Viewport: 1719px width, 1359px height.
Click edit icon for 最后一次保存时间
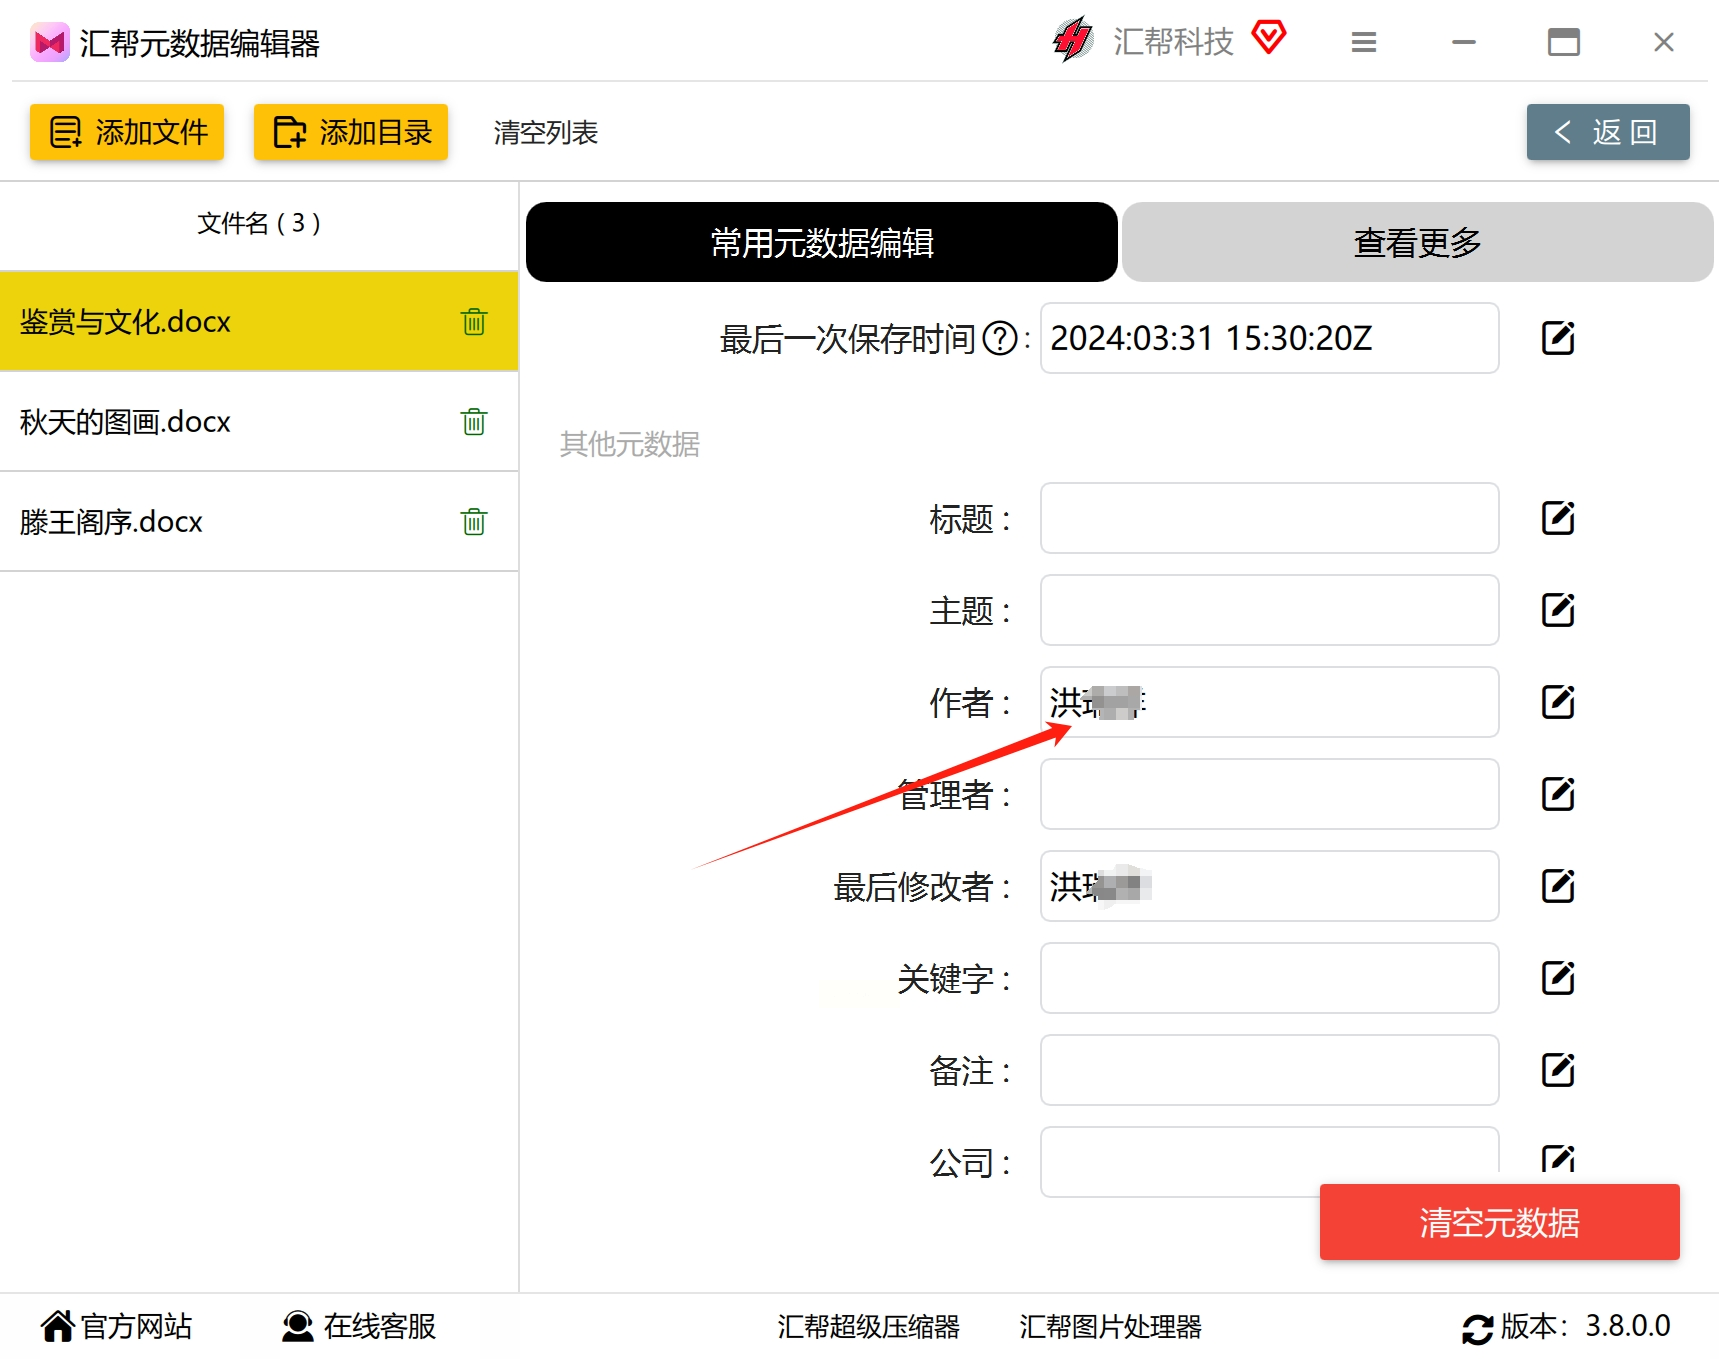[x=1558, y=338]
